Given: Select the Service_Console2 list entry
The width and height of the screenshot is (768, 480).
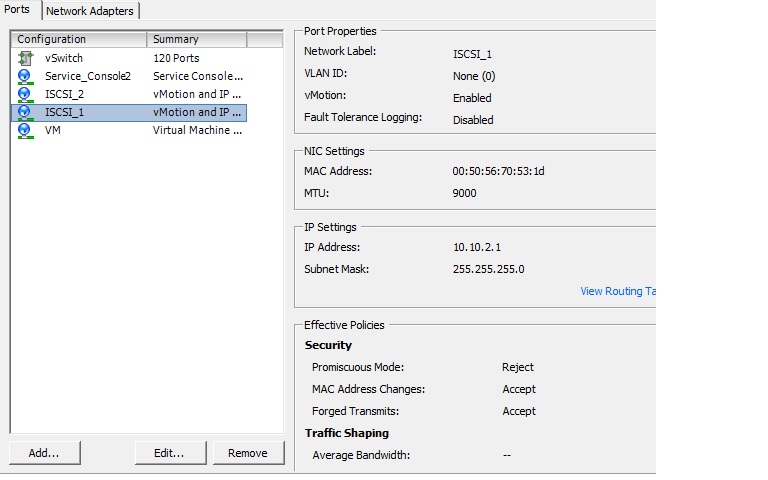Looking at the screenshot, I should tap(88, 76).
